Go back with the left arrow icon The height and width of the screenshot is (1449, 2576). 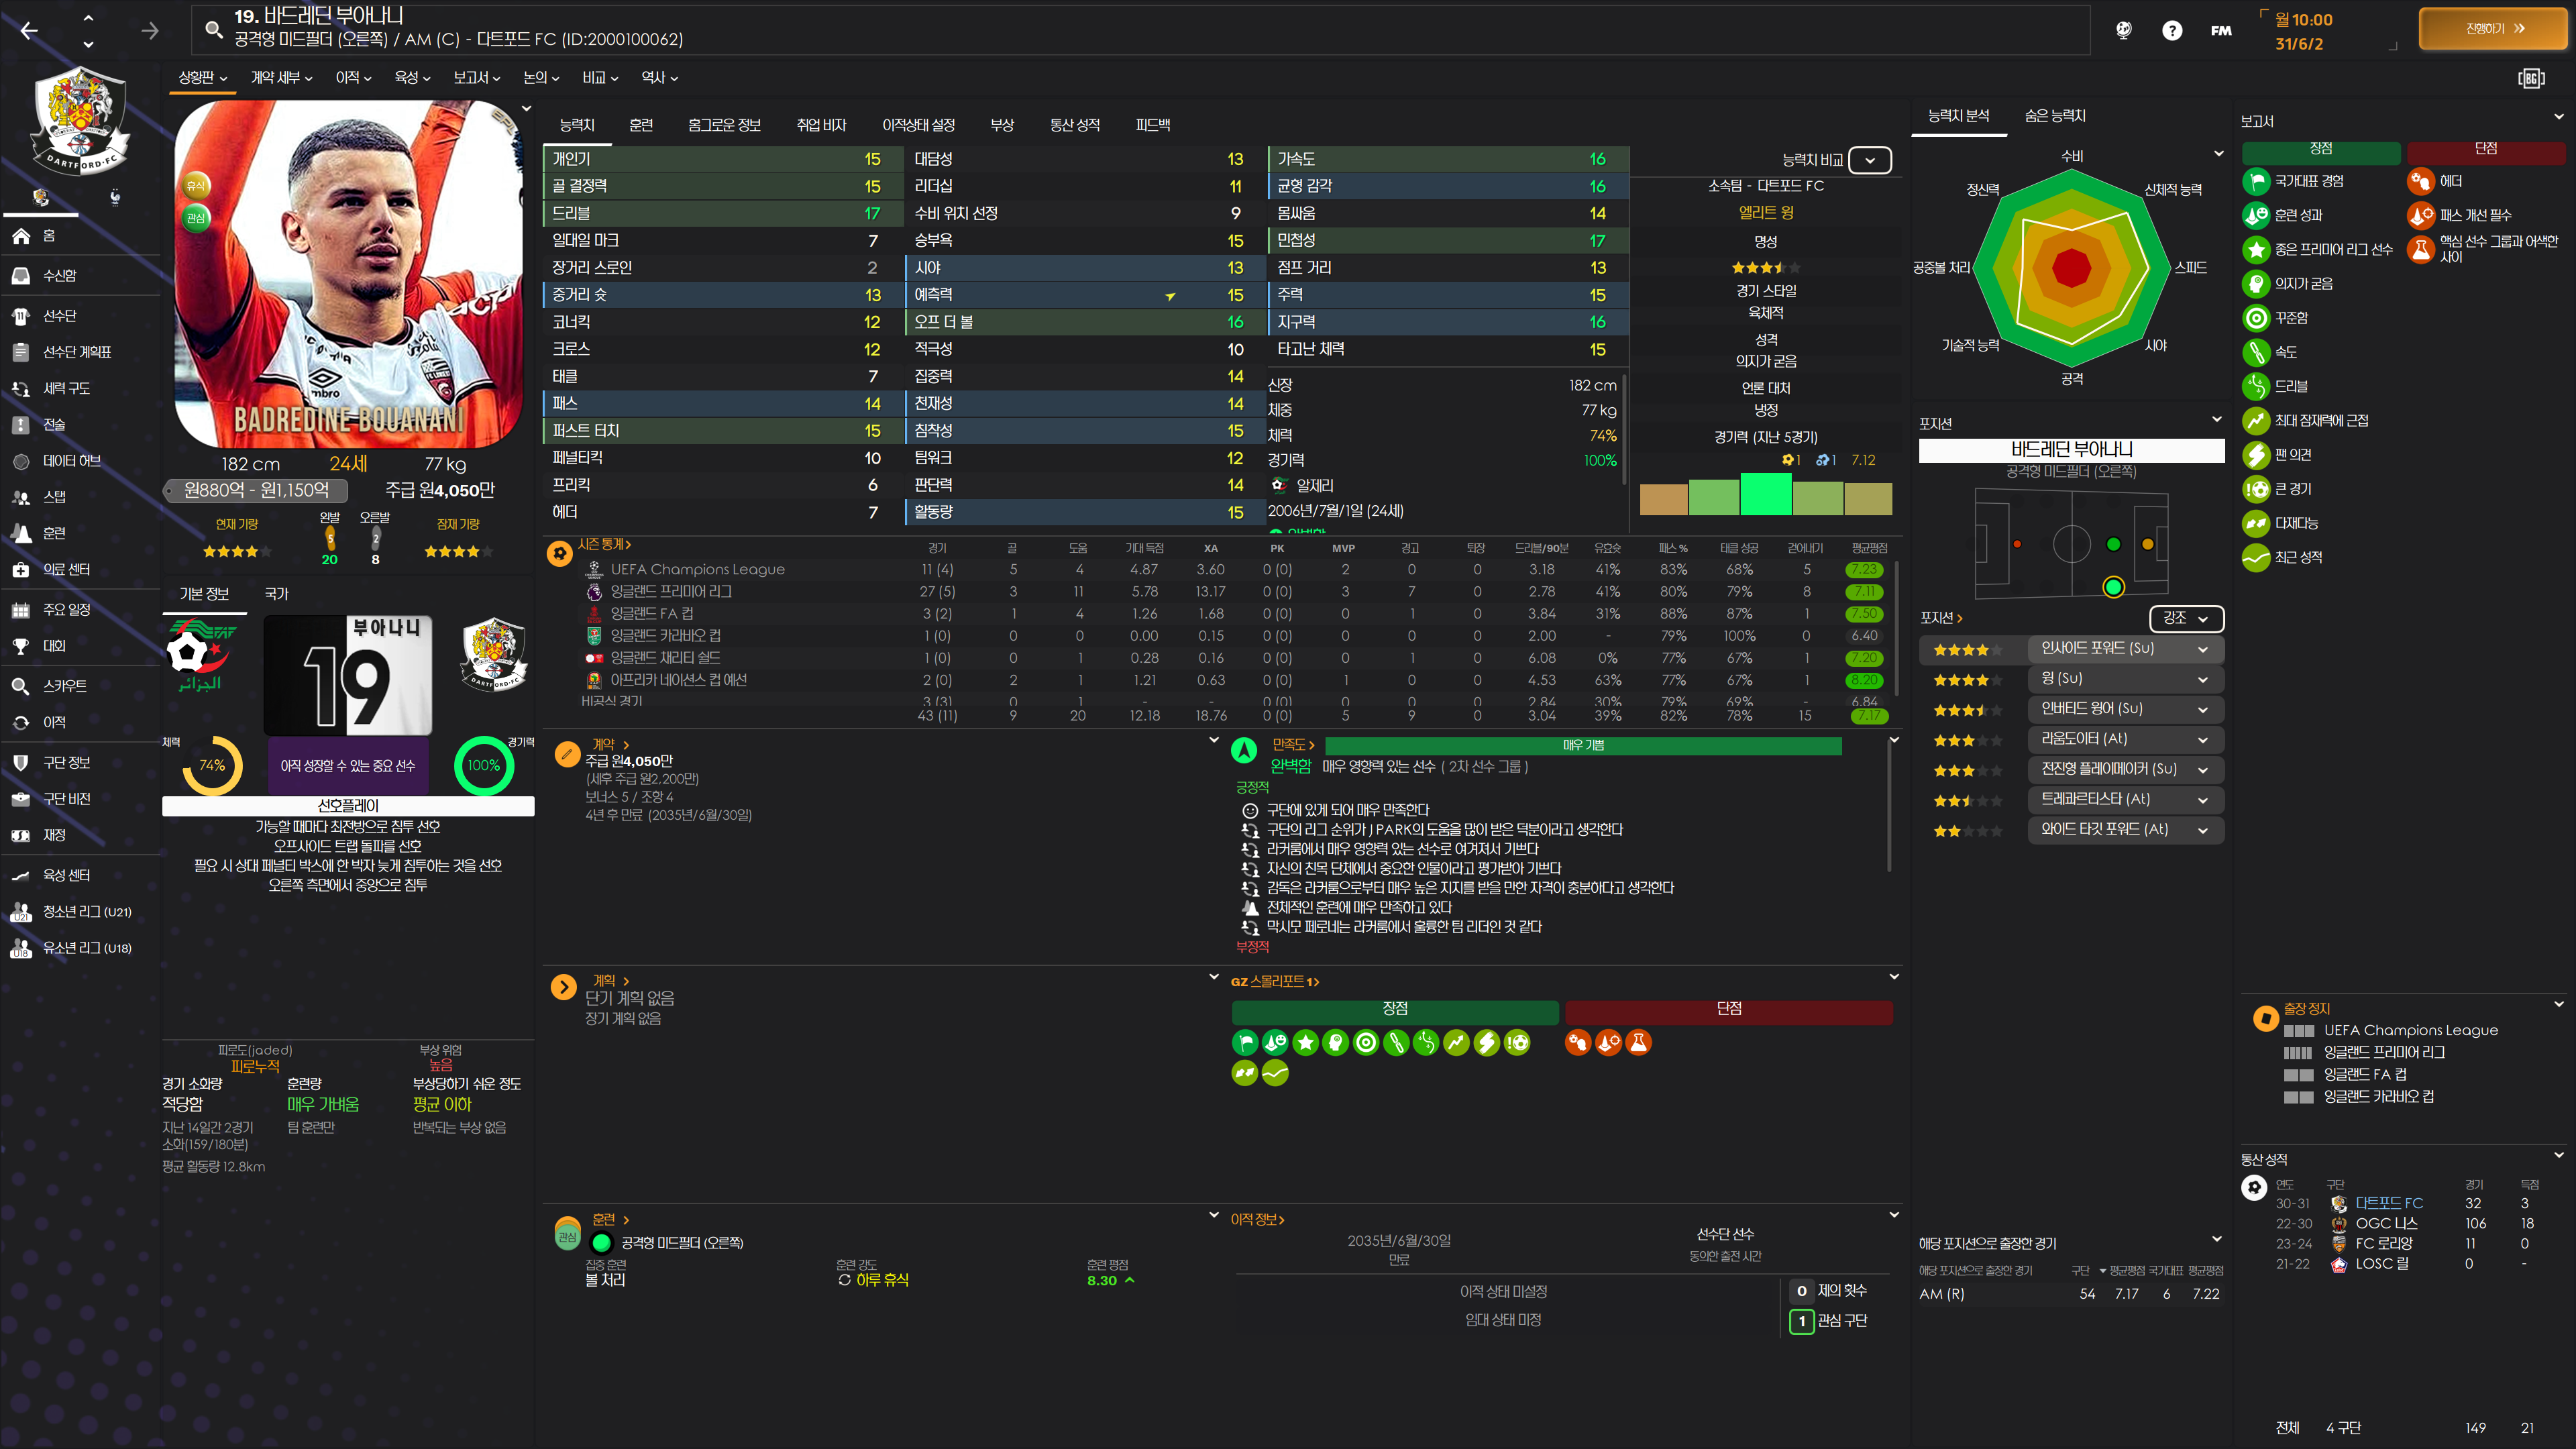click(x=29, y=31)
